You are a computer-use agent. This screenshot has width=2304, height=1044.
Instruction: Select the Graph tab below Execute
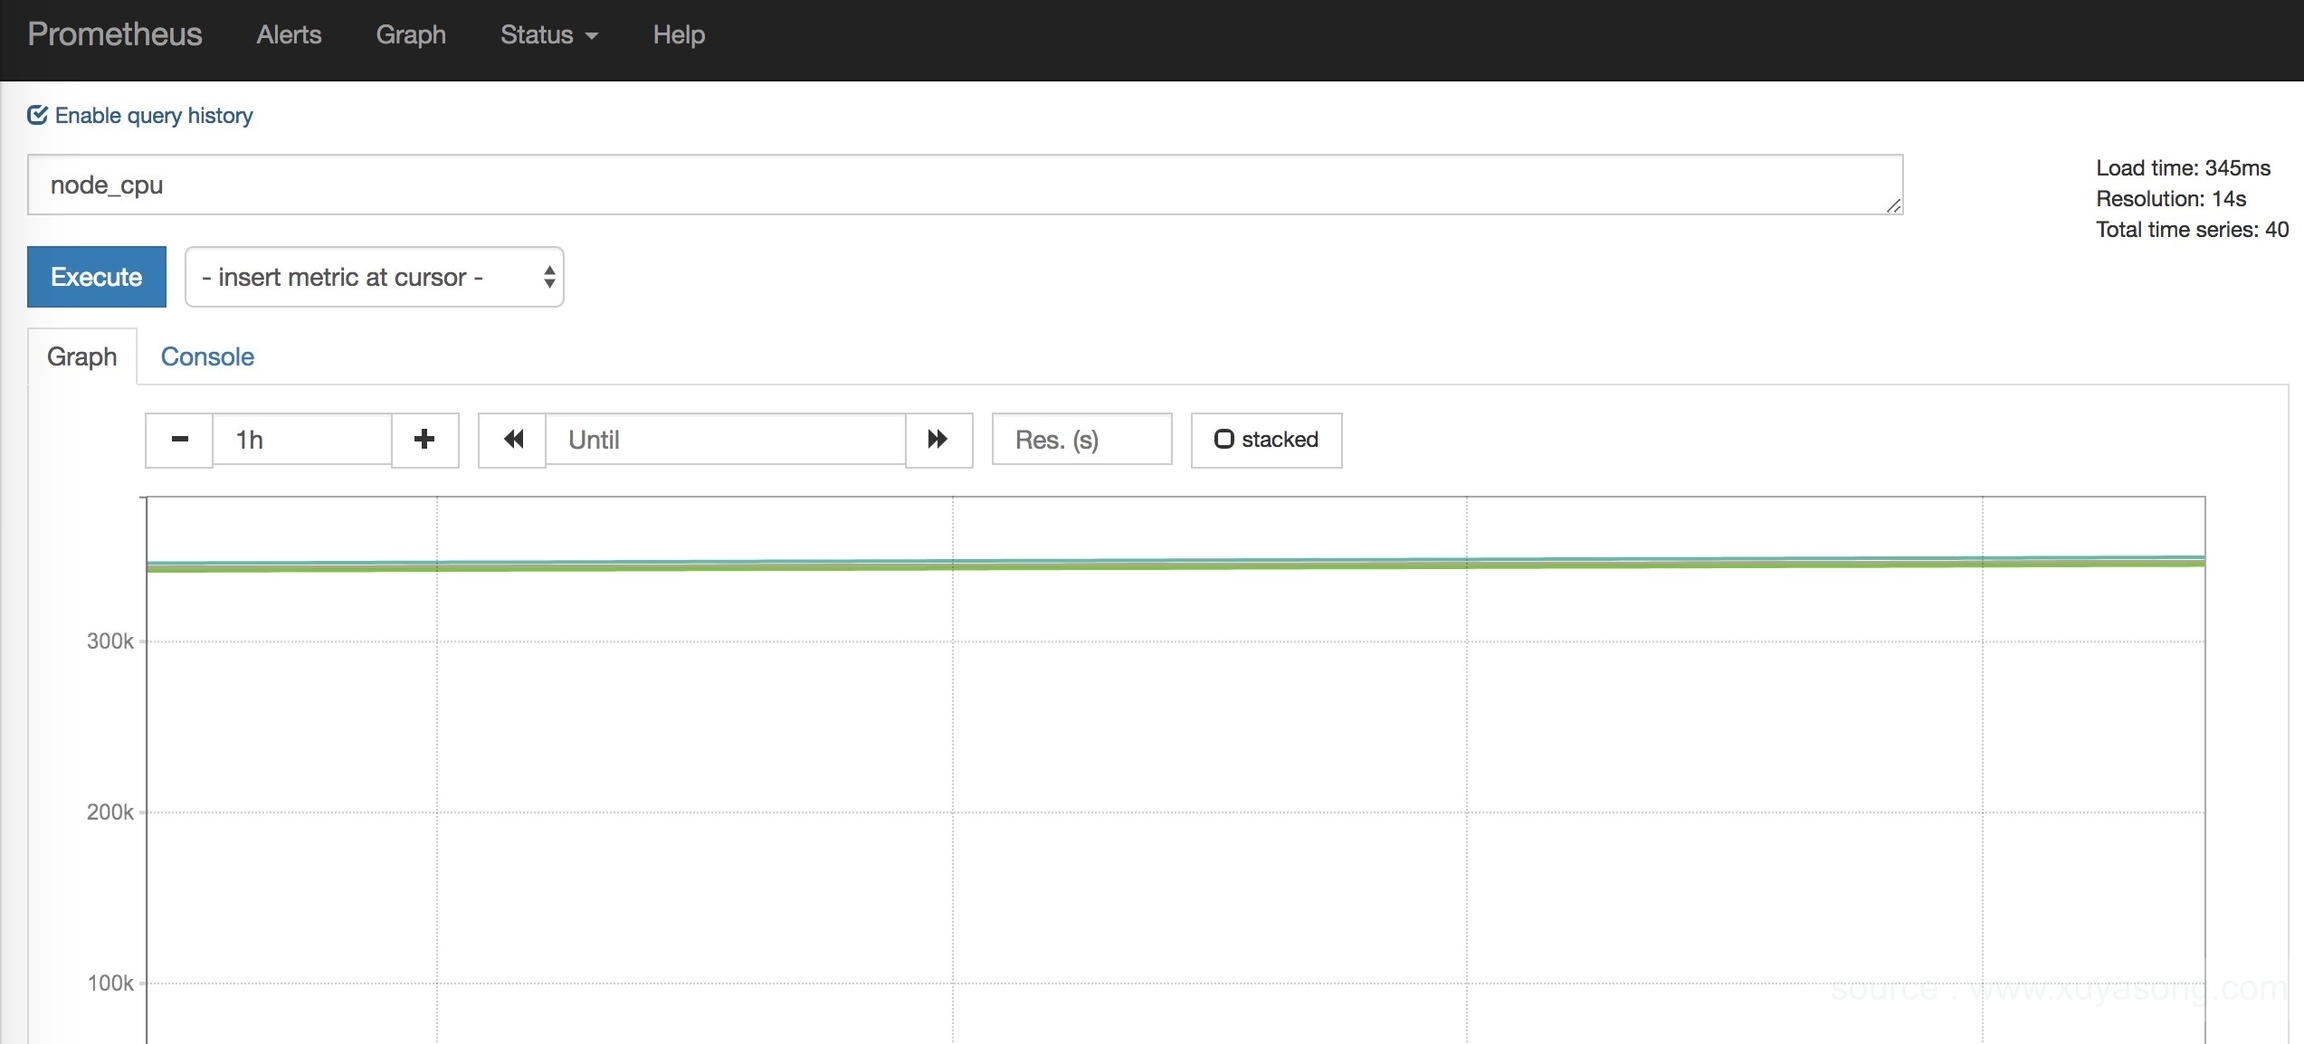[x=82, y=357]
